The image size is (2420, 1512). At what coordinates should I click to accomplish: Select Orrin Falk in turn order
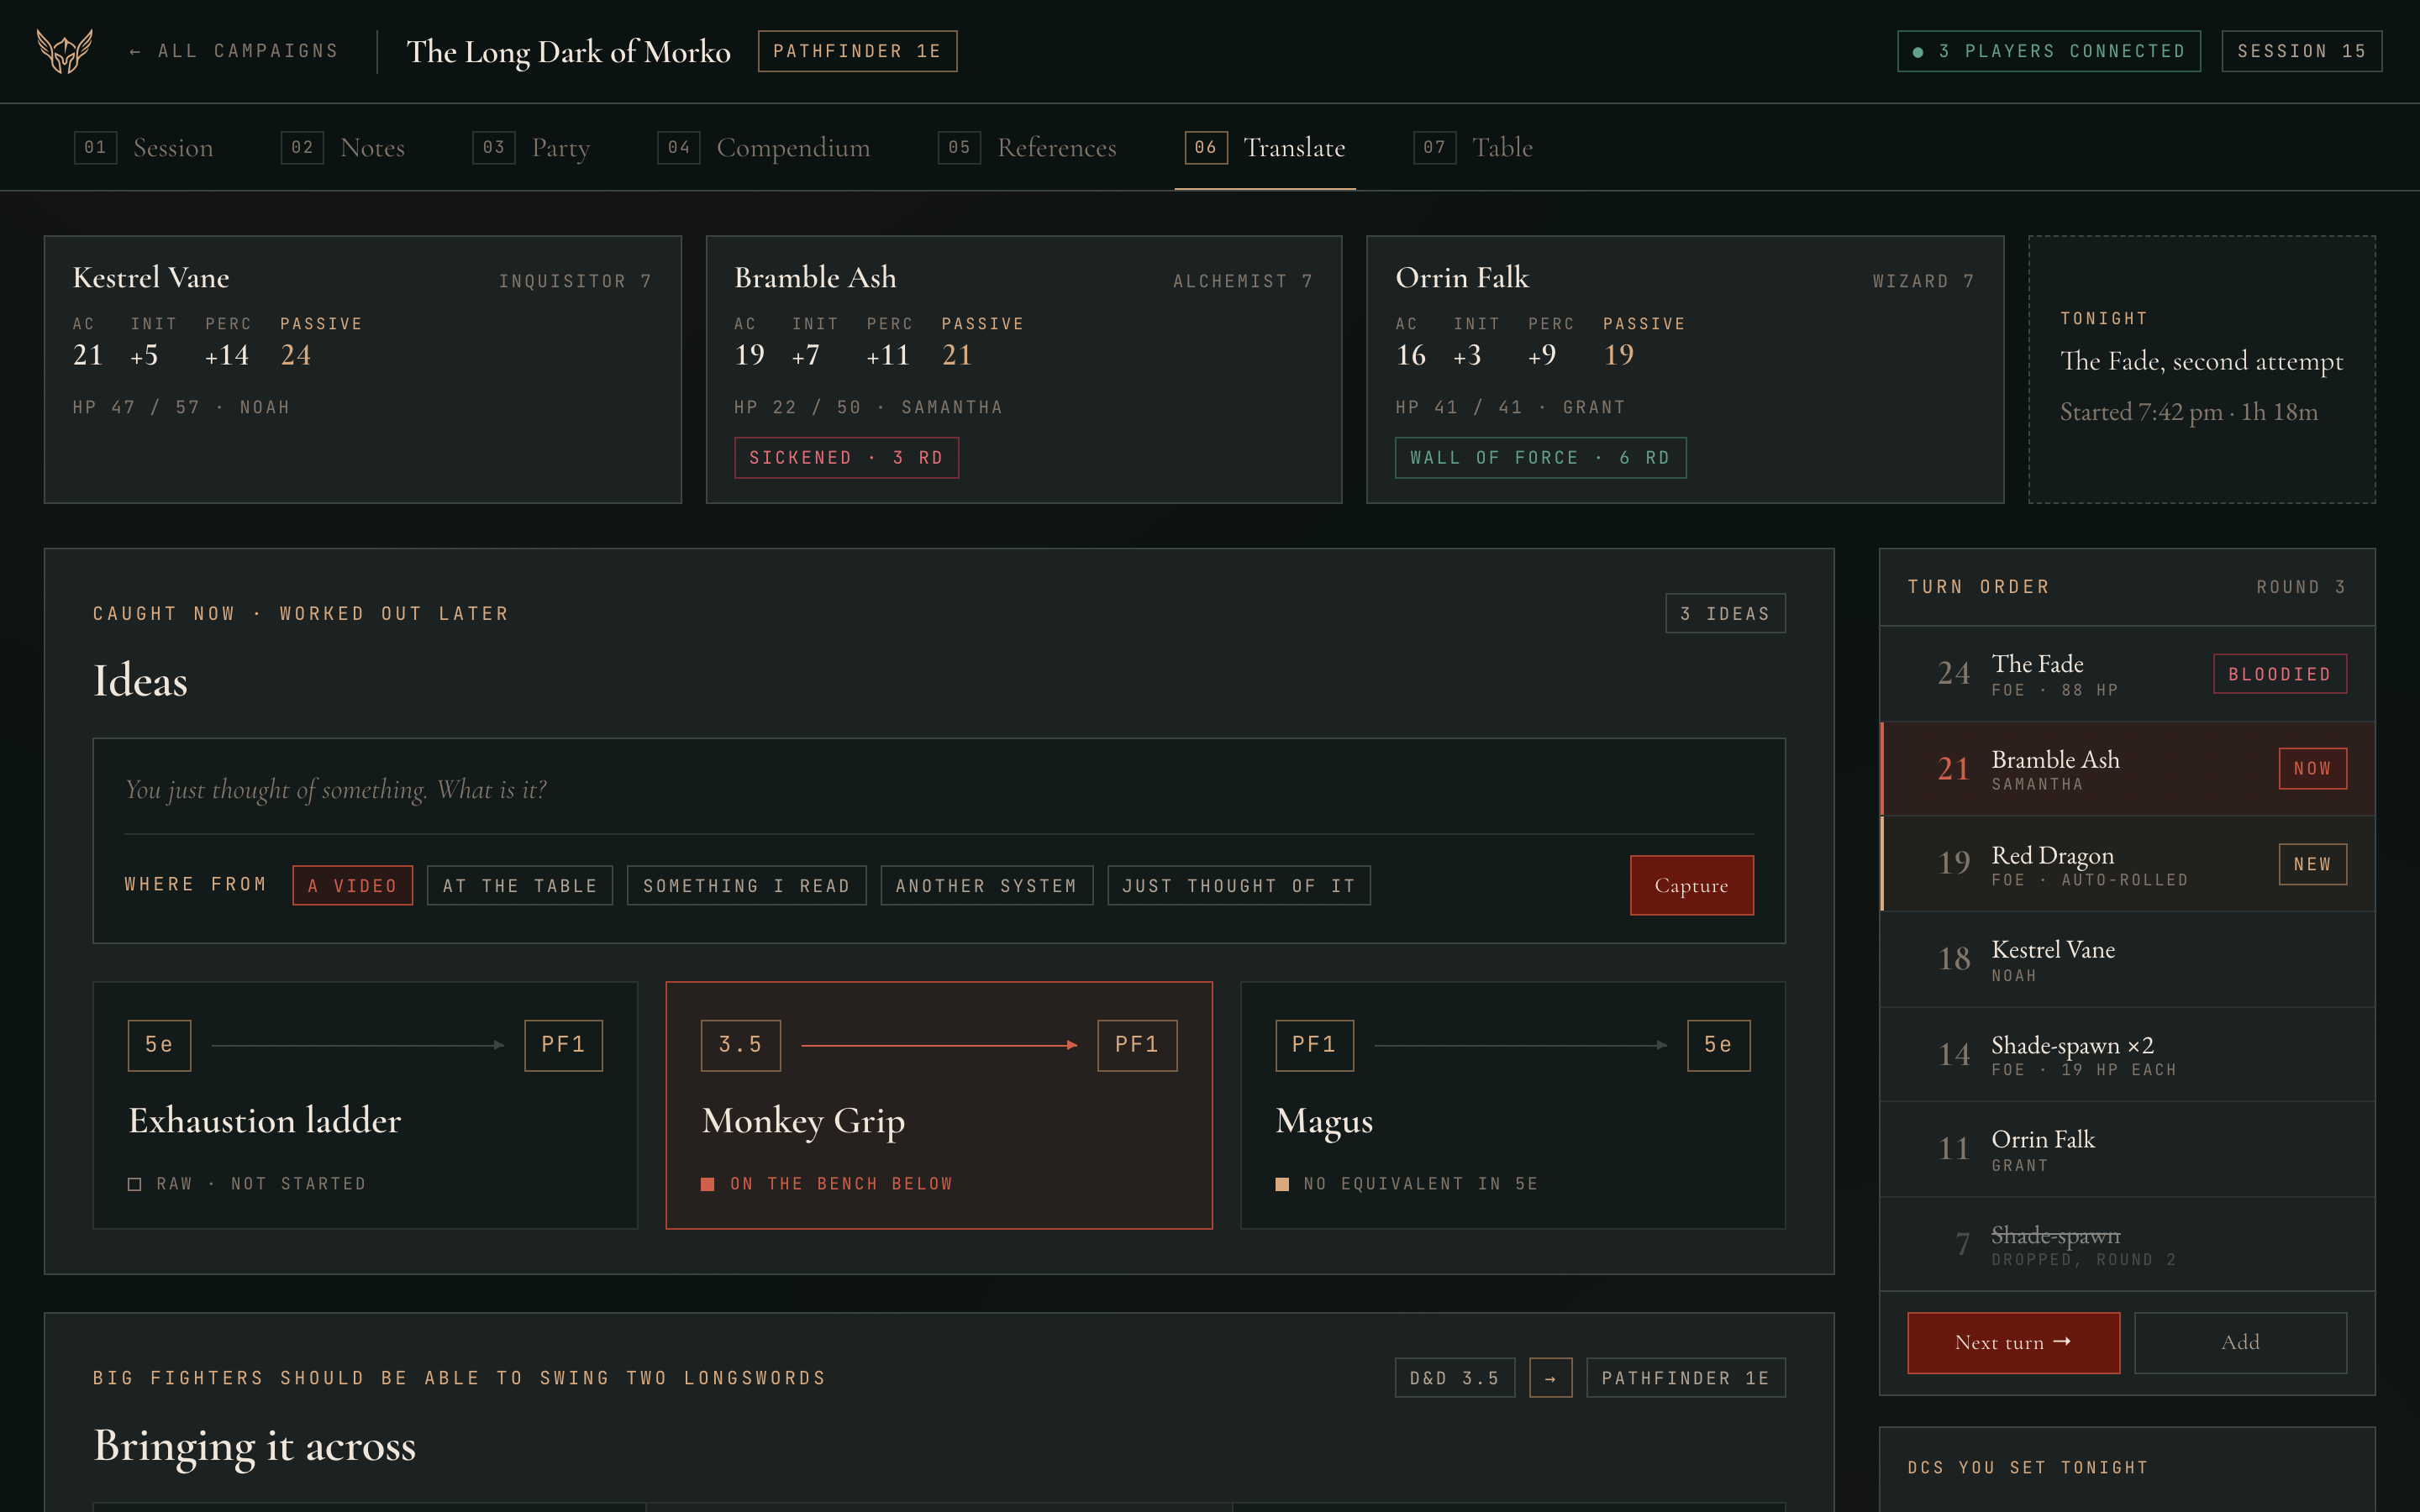2127,1149
